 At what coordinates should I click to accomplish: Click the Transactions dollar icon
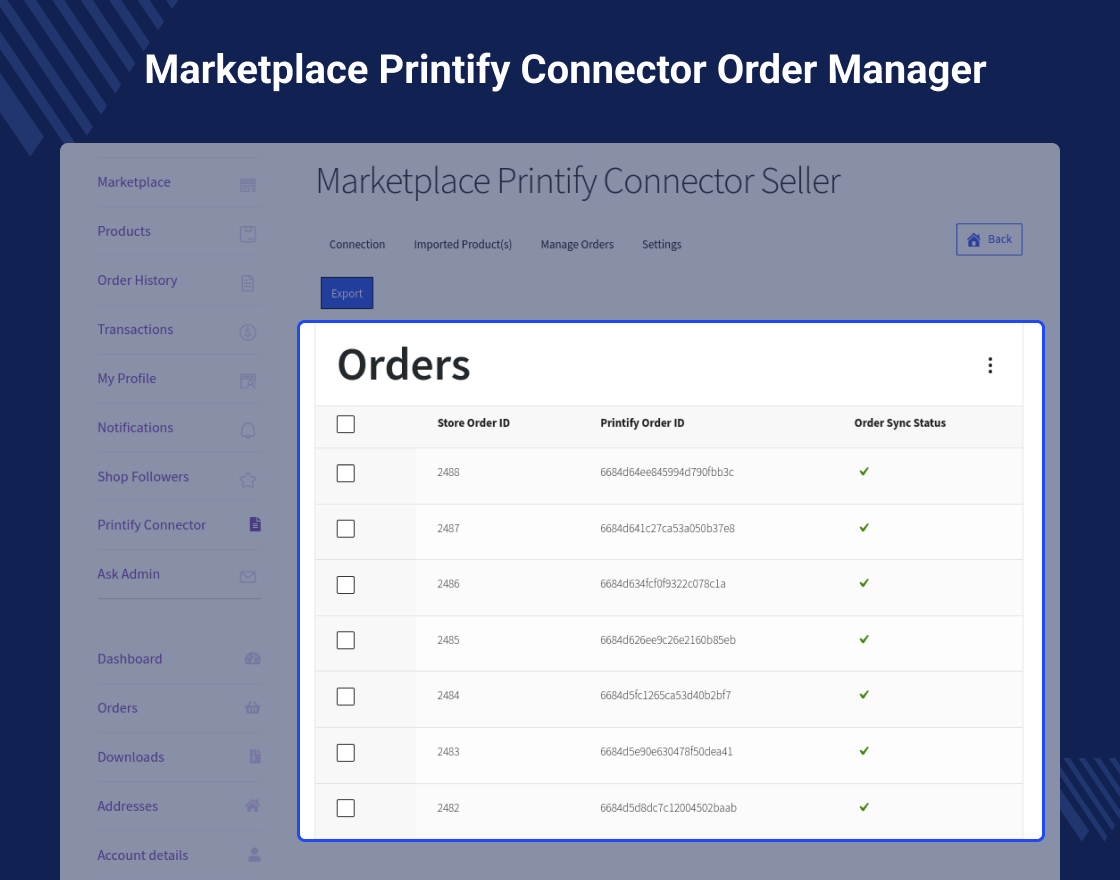(248, 332)
